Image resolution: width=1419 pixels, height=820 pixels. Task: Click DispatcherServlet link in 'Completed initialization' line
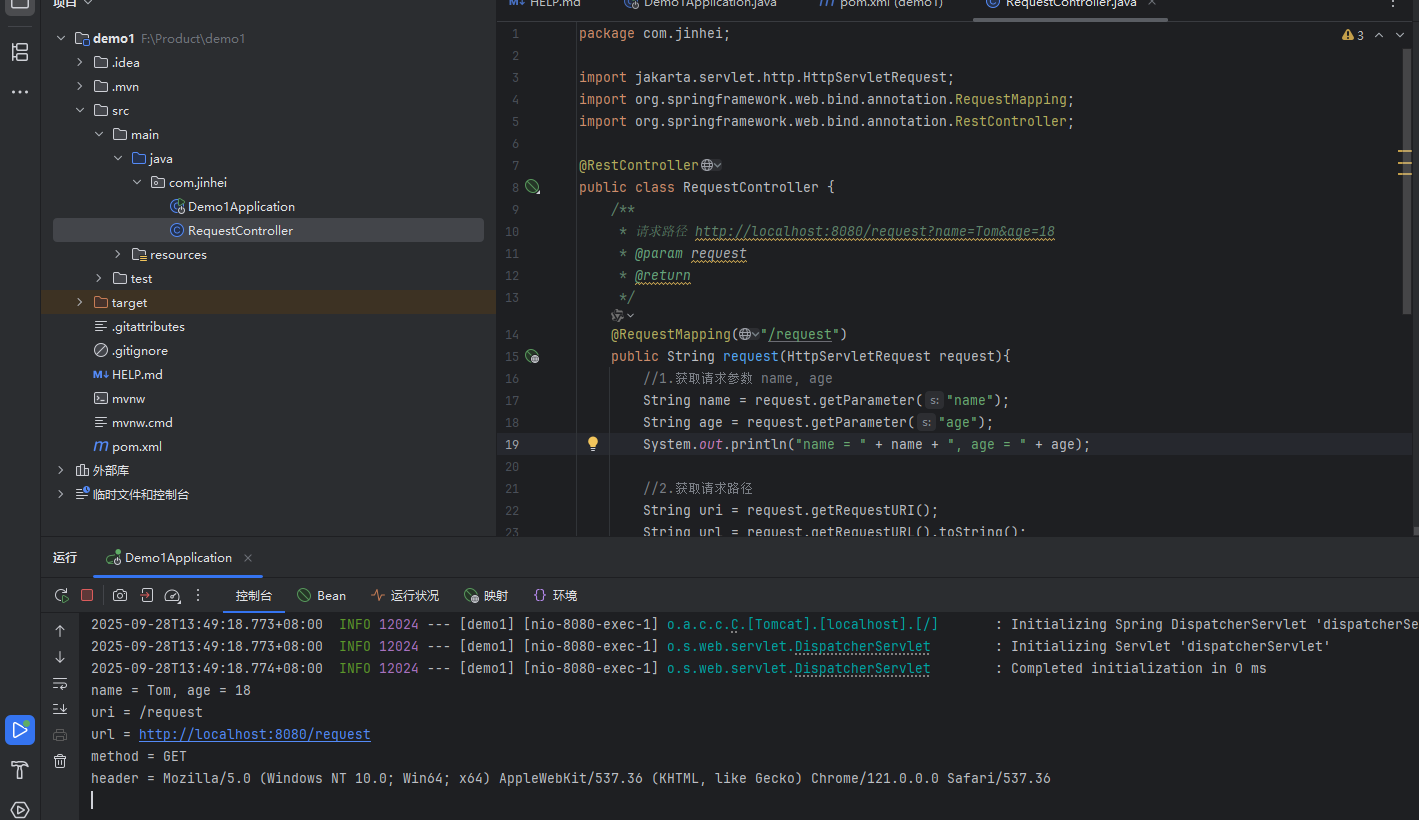point(863,668)
